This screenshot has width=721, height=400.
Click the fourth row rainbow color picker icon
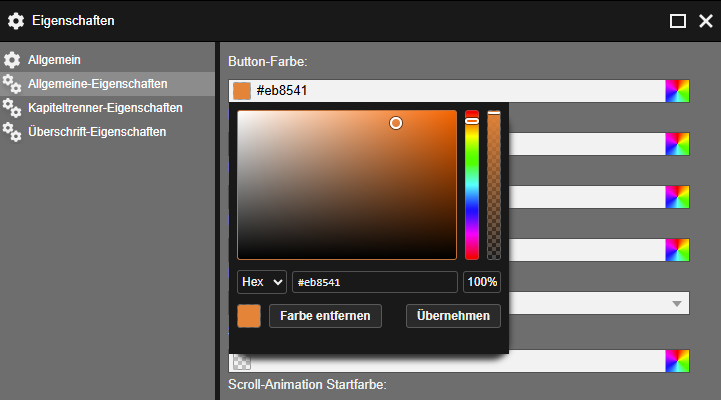point(677,250)
